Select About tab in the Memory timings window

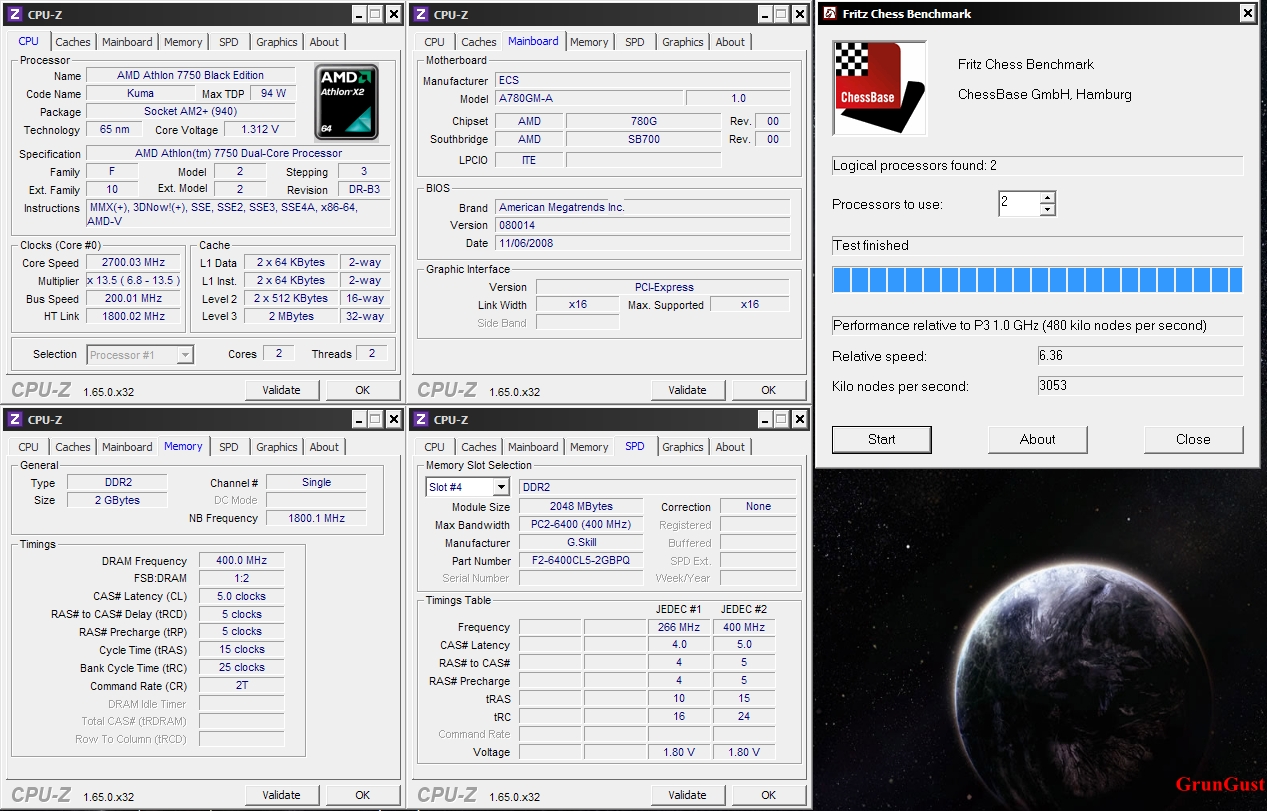[324, 447]
